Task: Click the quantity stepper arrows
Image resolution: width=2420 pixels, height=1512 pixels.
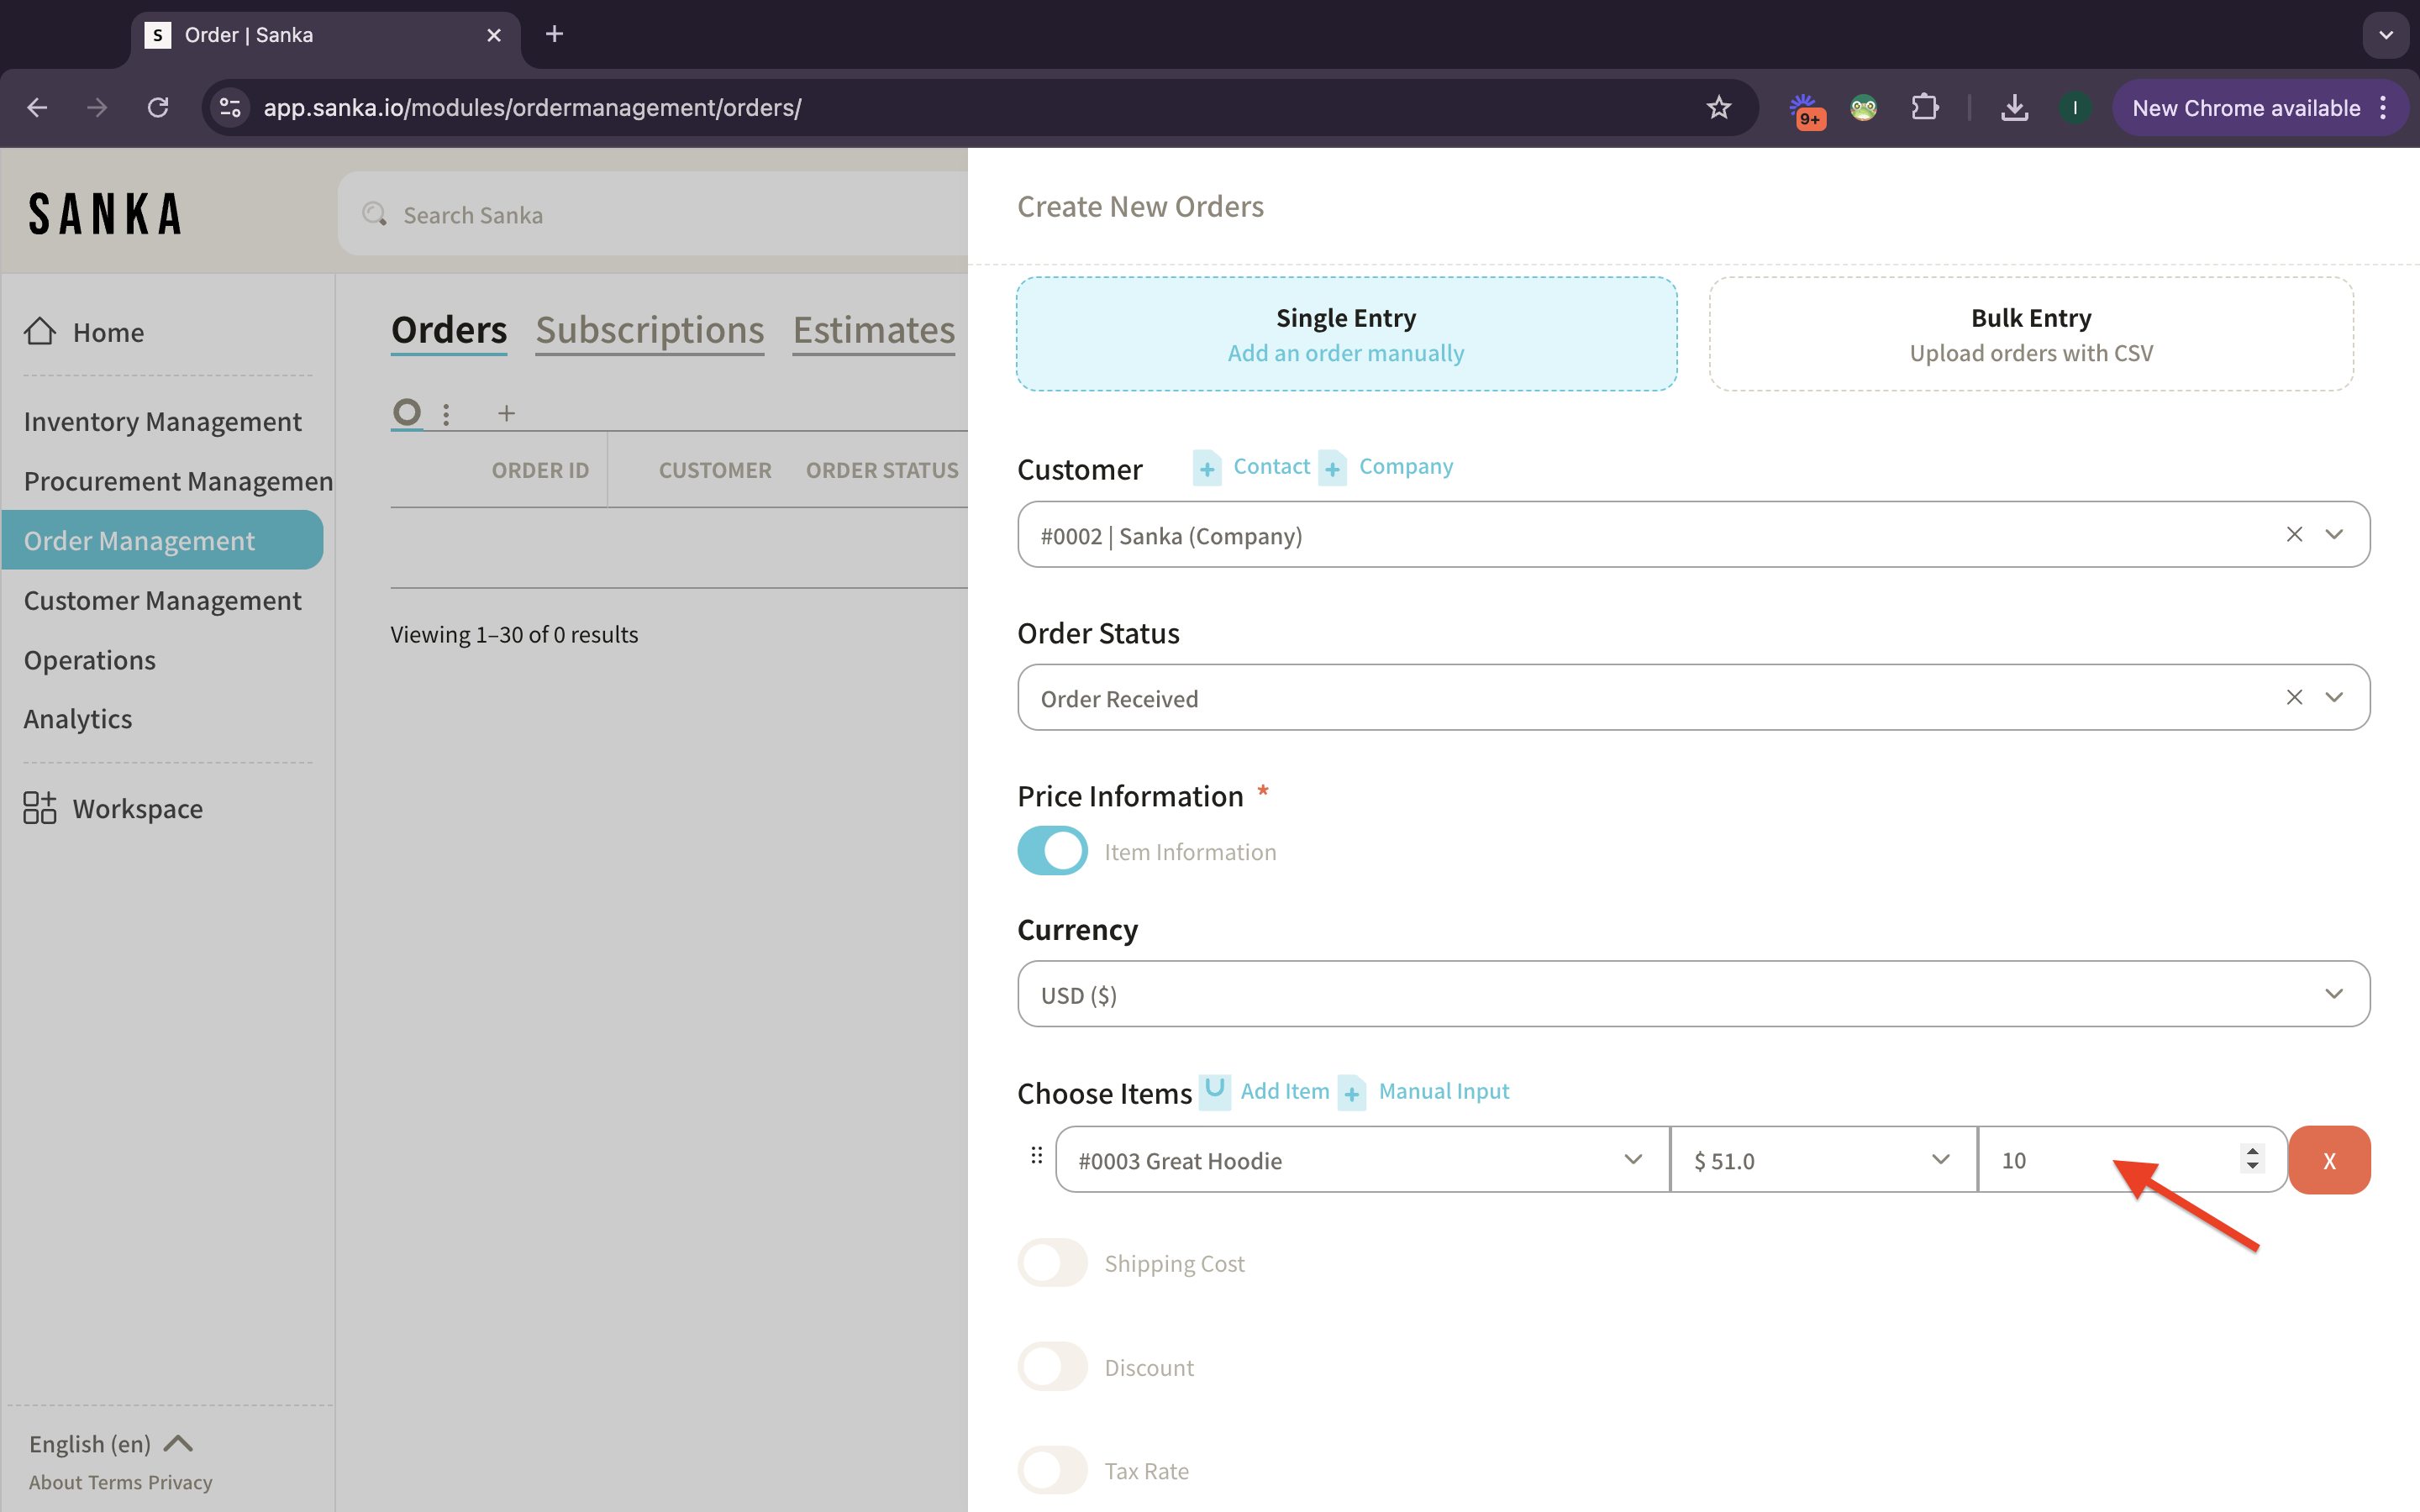Action: (2252, 1159)
